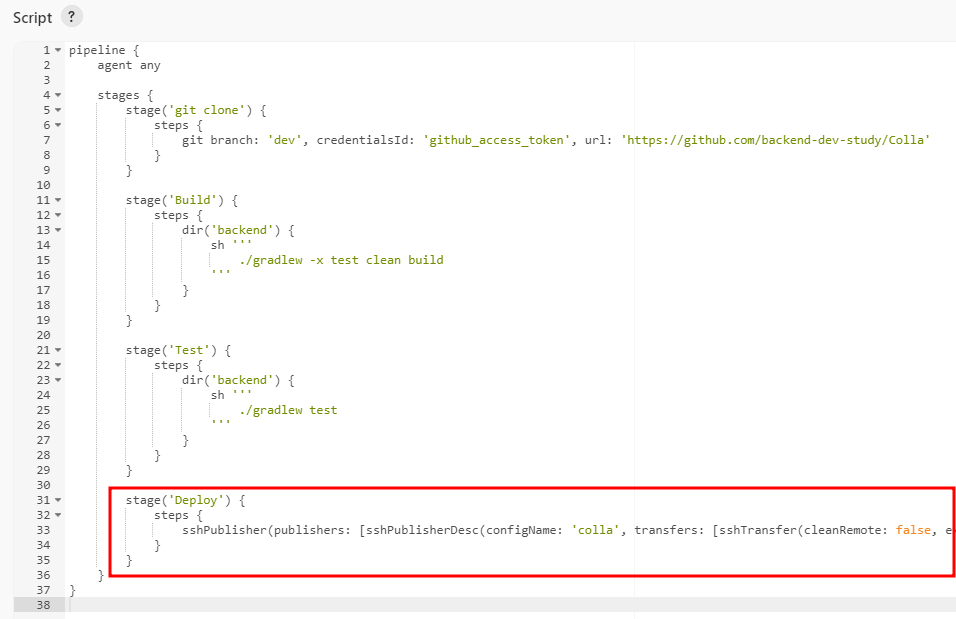Collapse the 'Deploy' stage arrow on line 31
The image size is (956, 619).
58,500
